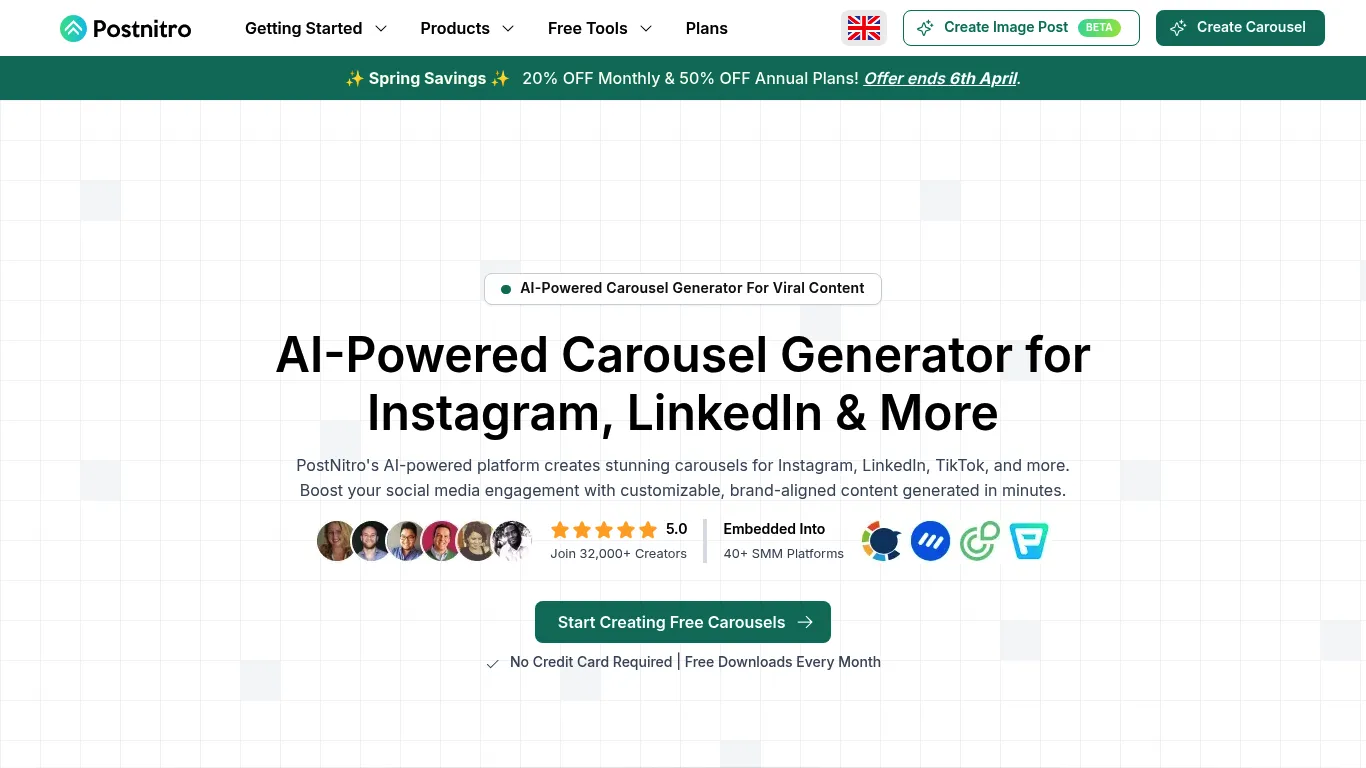Click the green interlocking rings platform logo
Screen dimensions: 1366x768
[x=979, y=541]
